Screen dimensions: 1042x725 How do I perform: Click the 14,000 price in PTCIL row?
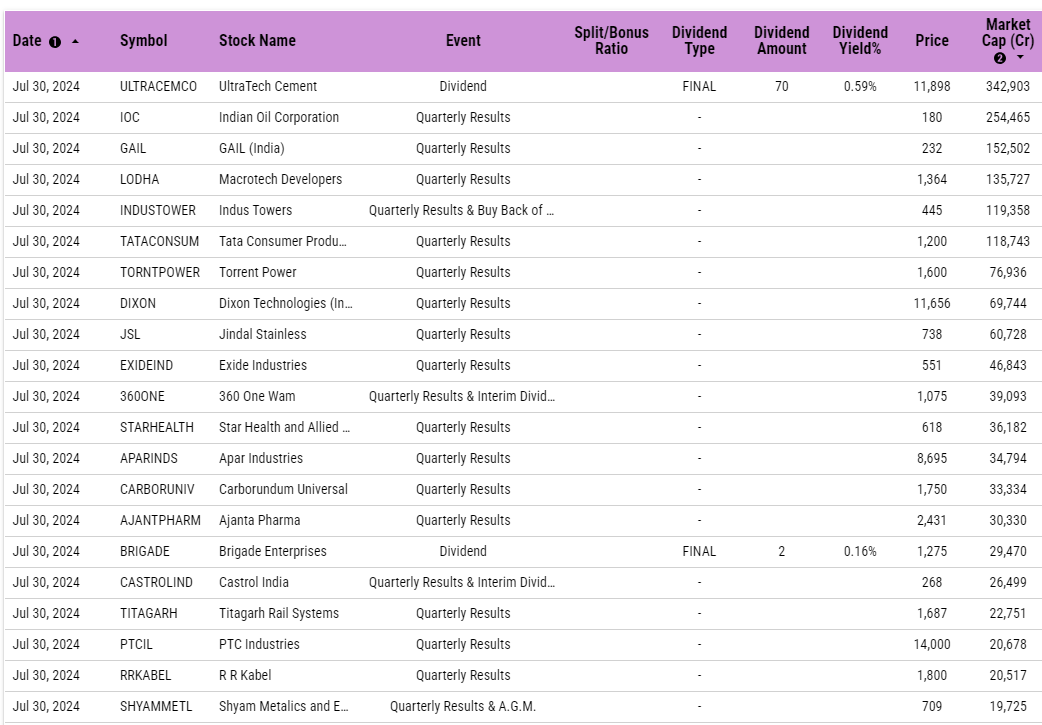[932, 645]
